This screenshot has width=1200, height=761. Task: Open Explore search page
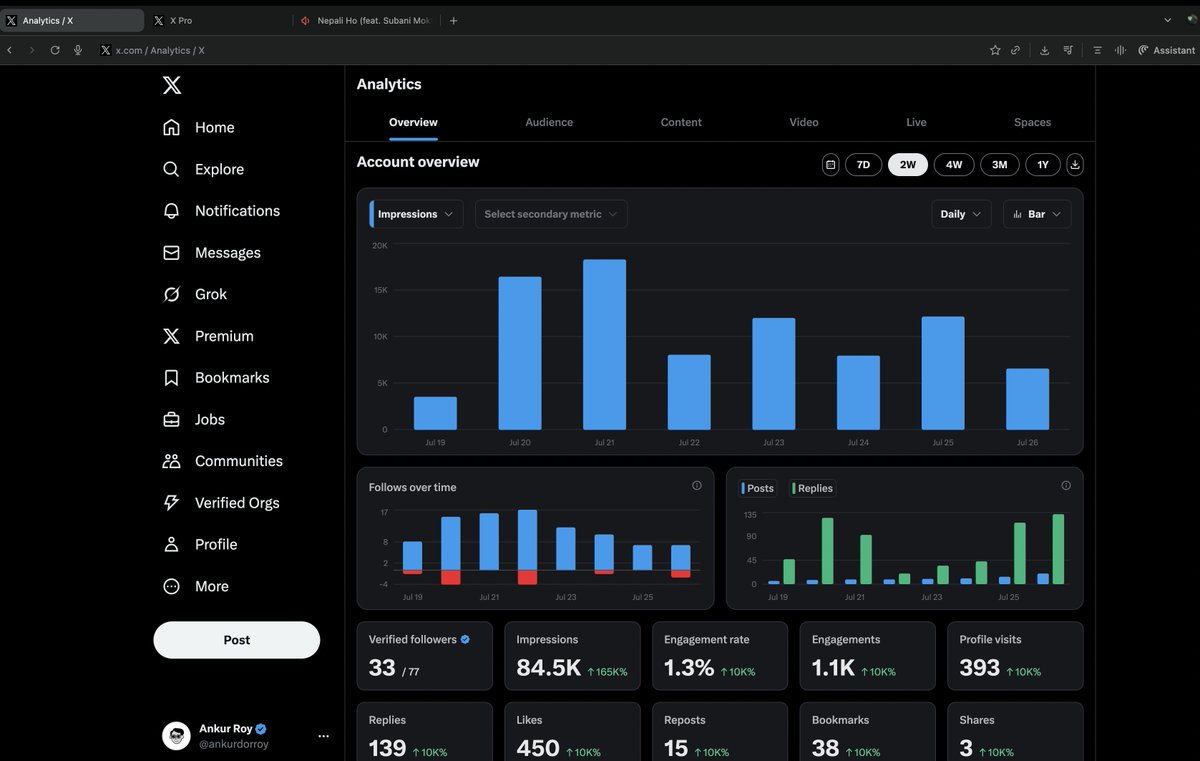(x=203, y=170)
